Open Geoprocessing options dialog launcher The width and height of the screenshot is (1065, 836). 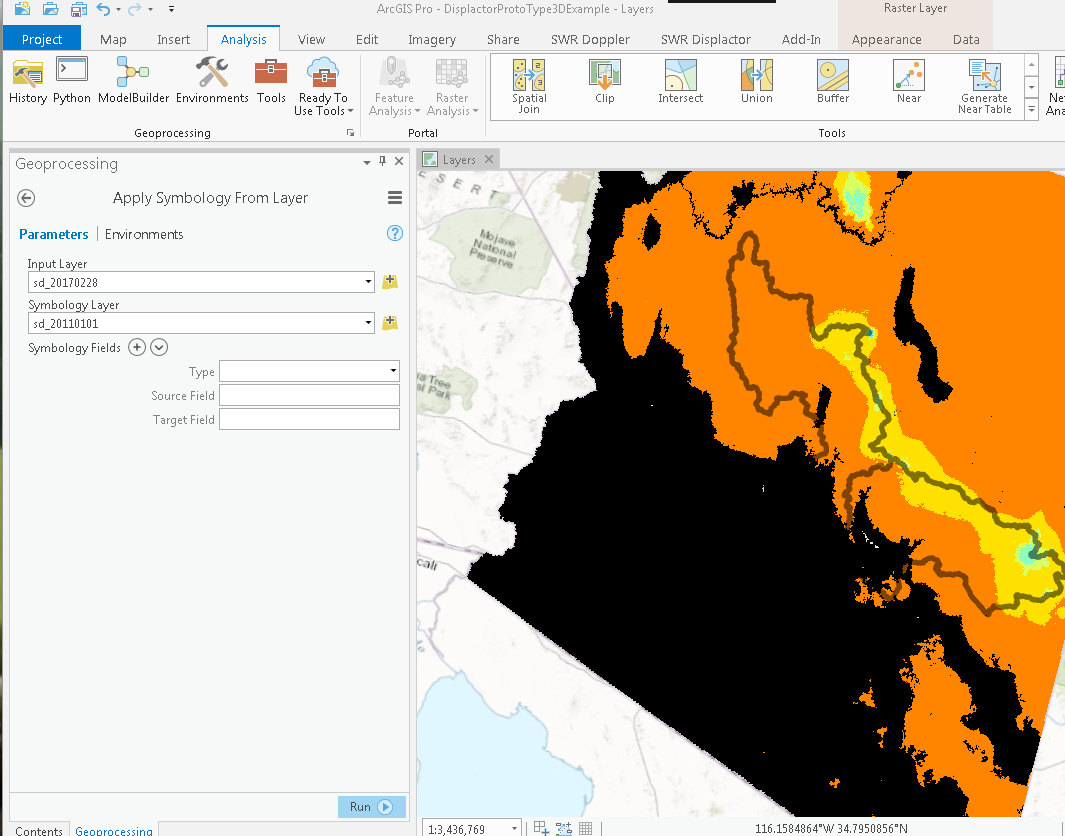[x=350, y=132]
